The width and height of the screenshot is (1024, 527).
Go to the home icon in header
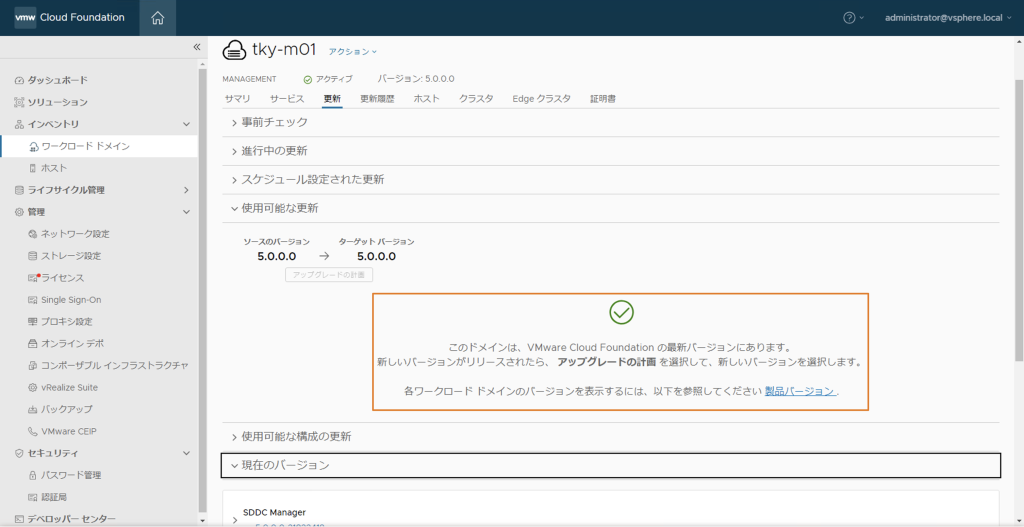pyautogui.click(x=157, y=18)
